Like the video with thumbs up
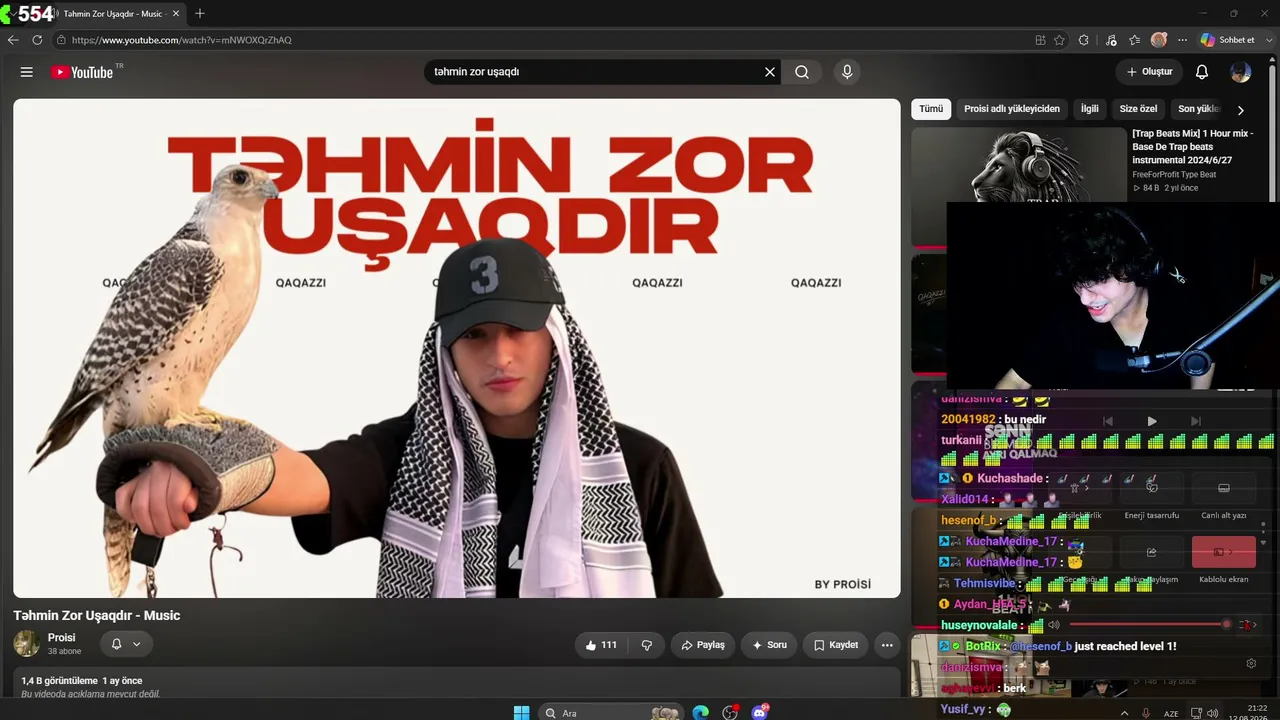The image size is (1280, 720). 601,645
